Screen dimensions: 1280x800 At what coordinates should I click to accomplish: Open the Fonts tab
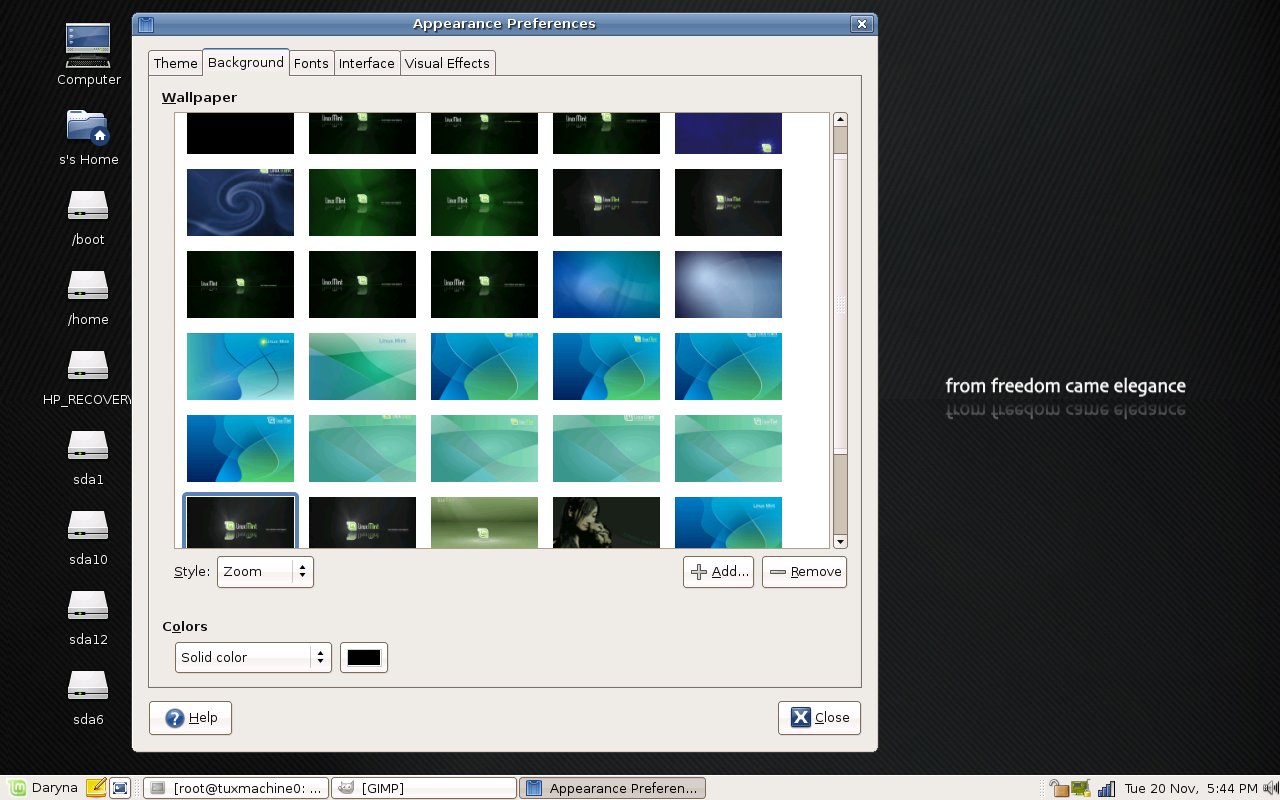[x=311, y=63]
